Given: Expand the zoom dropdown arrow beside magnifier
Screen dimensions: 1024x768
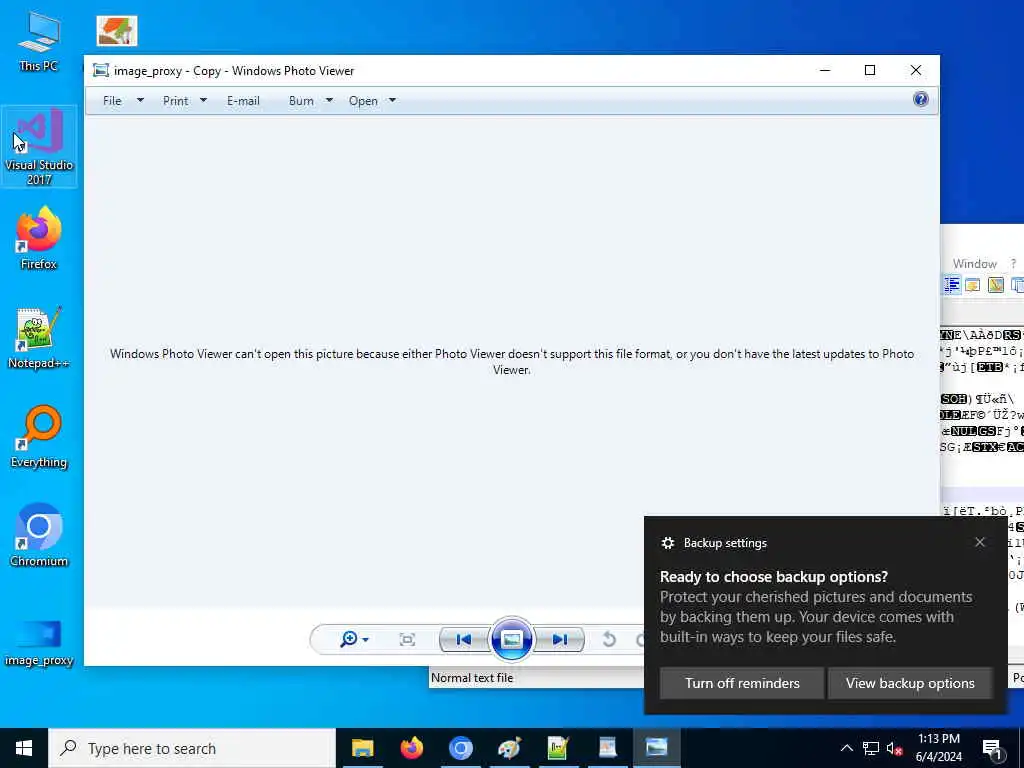Looking at the screenshot, I should pyautogui.click(x=365, y=640).
